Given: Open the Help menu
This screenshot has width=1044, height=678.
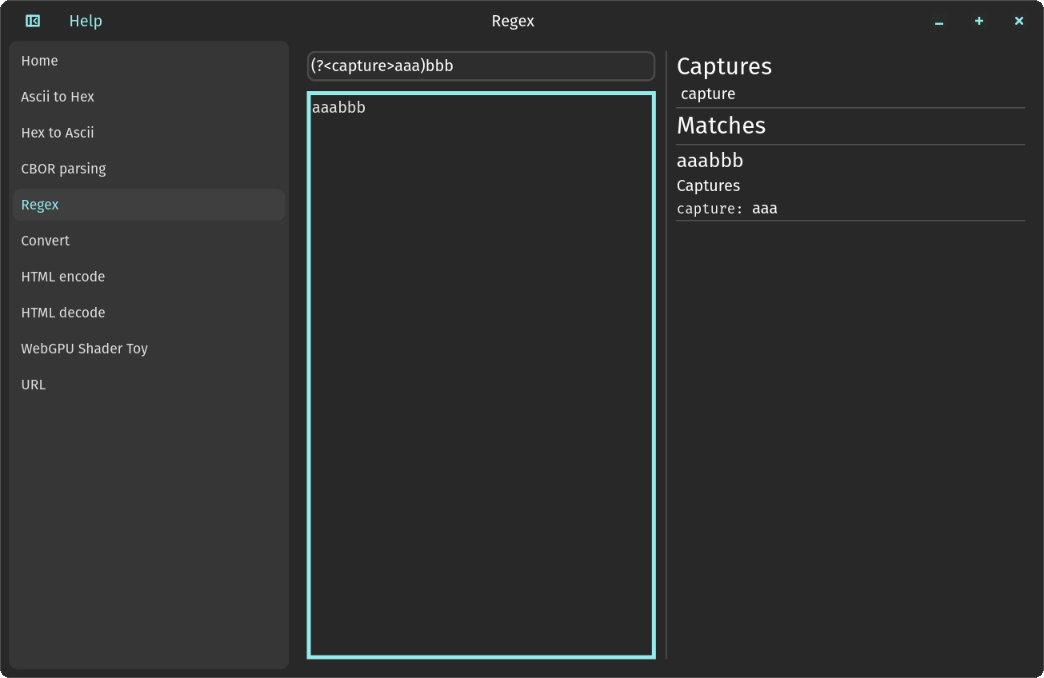Looking at the screenshot, I should coord(85,21).
